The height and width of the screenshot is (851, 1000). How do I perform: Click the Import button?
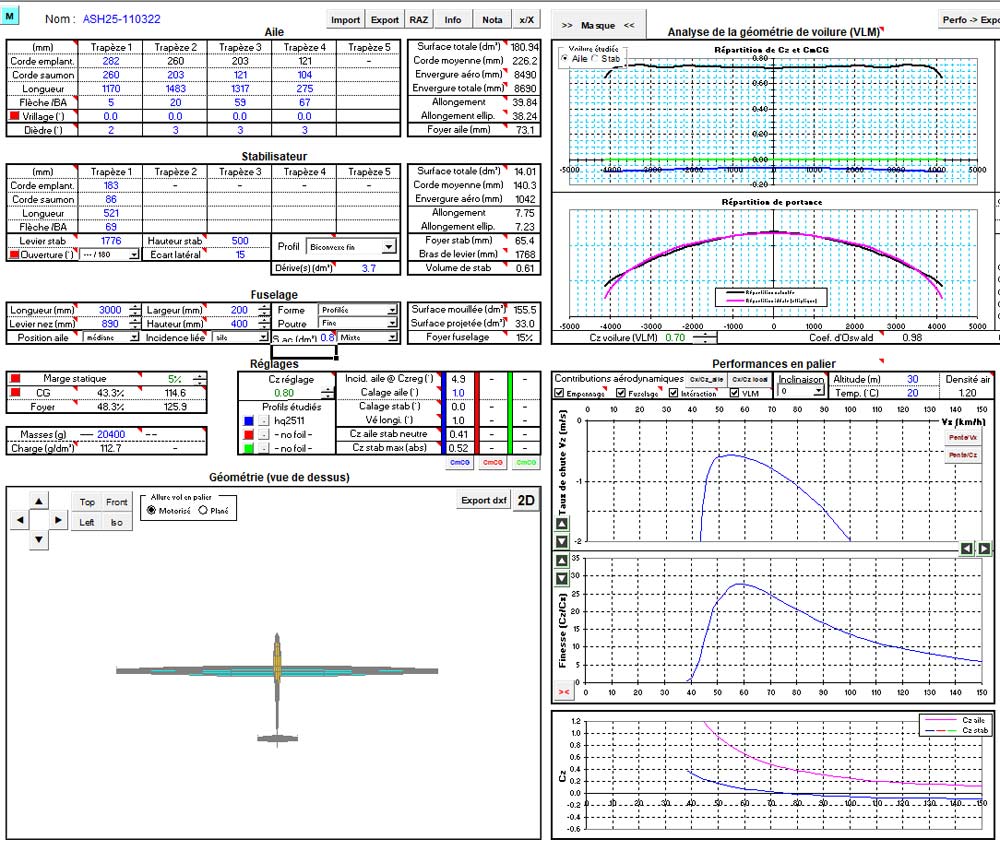[346, 20]
